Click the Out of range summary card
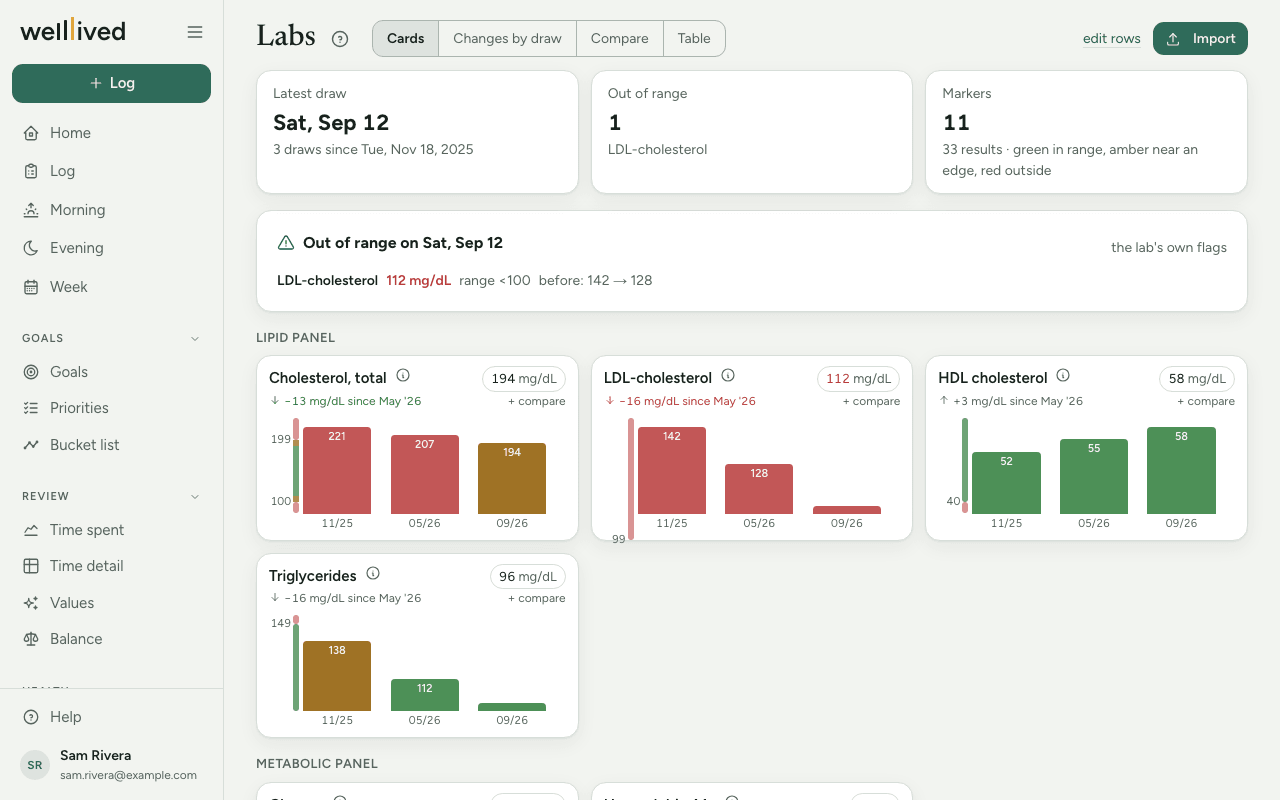1280x800 pixels. point(752,132)
